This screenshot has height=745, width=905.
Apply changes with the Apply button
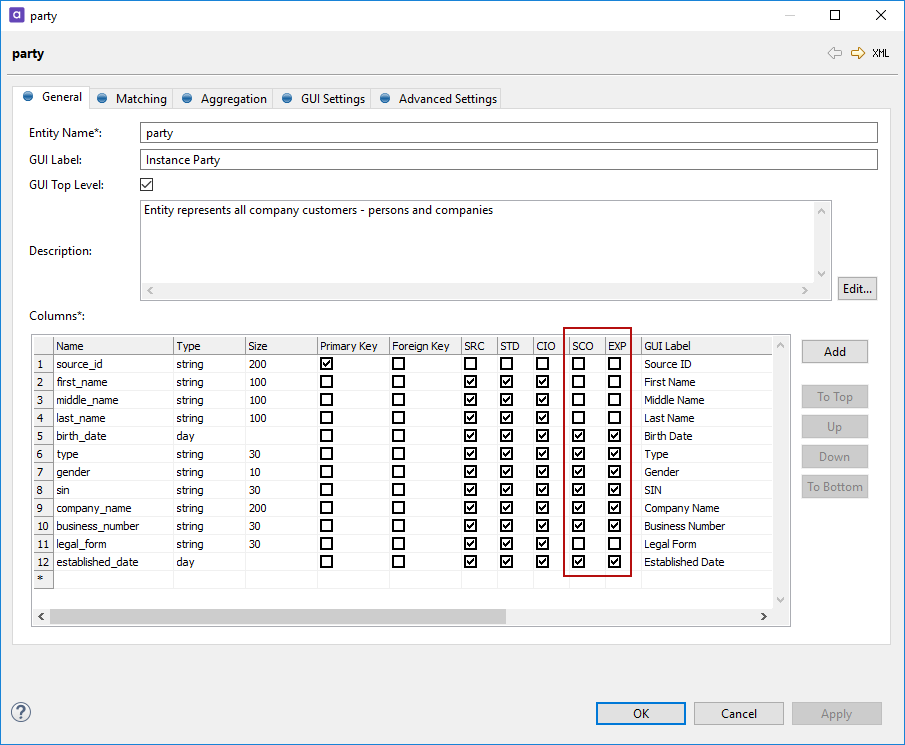836,713
